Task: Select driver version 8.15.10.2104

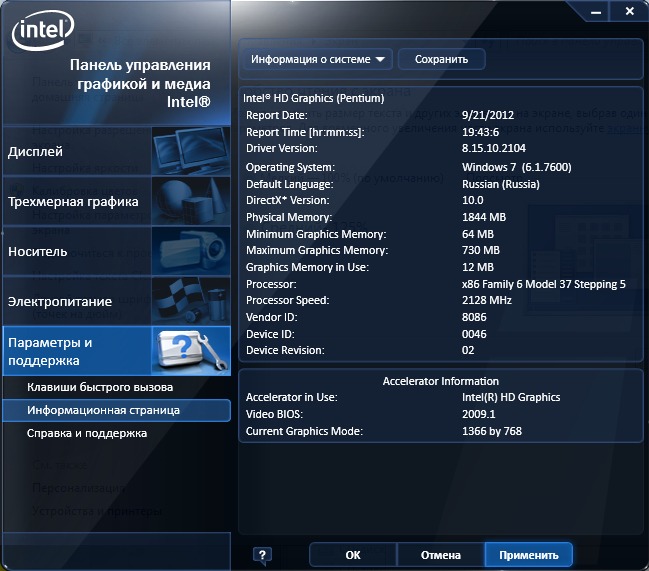Action: tap(493, 148)
